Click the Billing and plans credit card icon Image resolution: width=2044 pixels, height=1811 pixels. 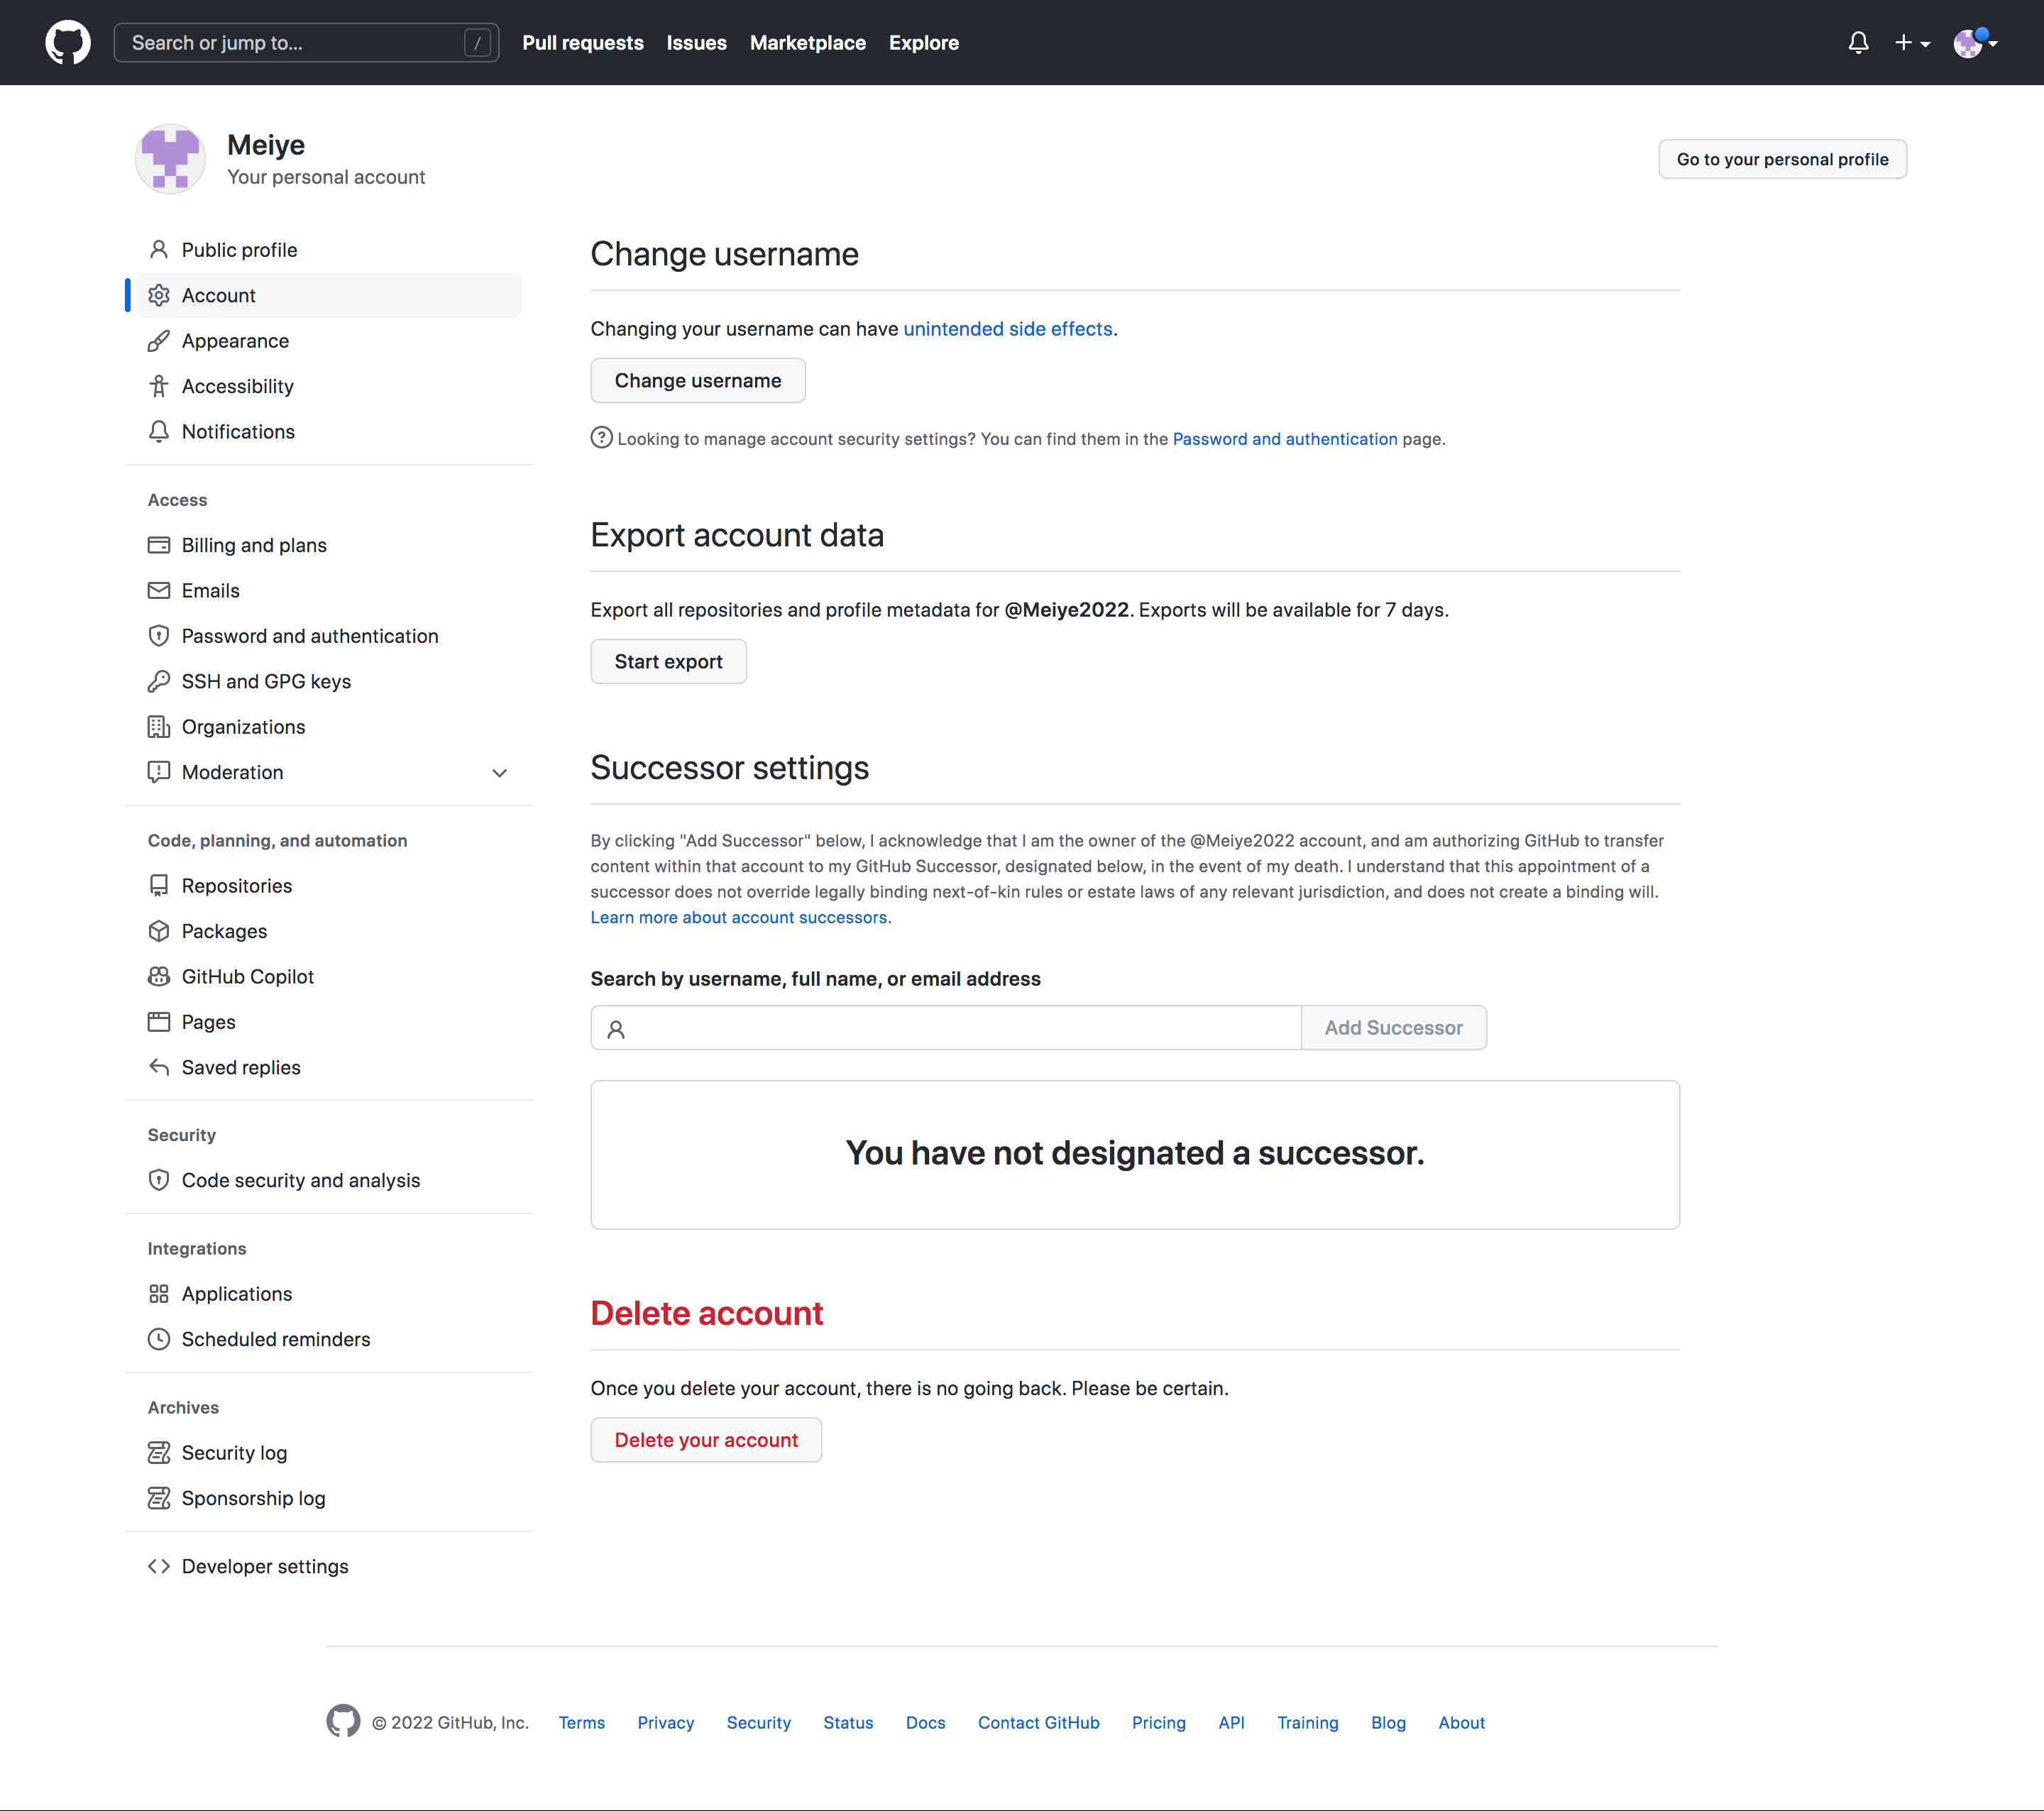point(159,545)
